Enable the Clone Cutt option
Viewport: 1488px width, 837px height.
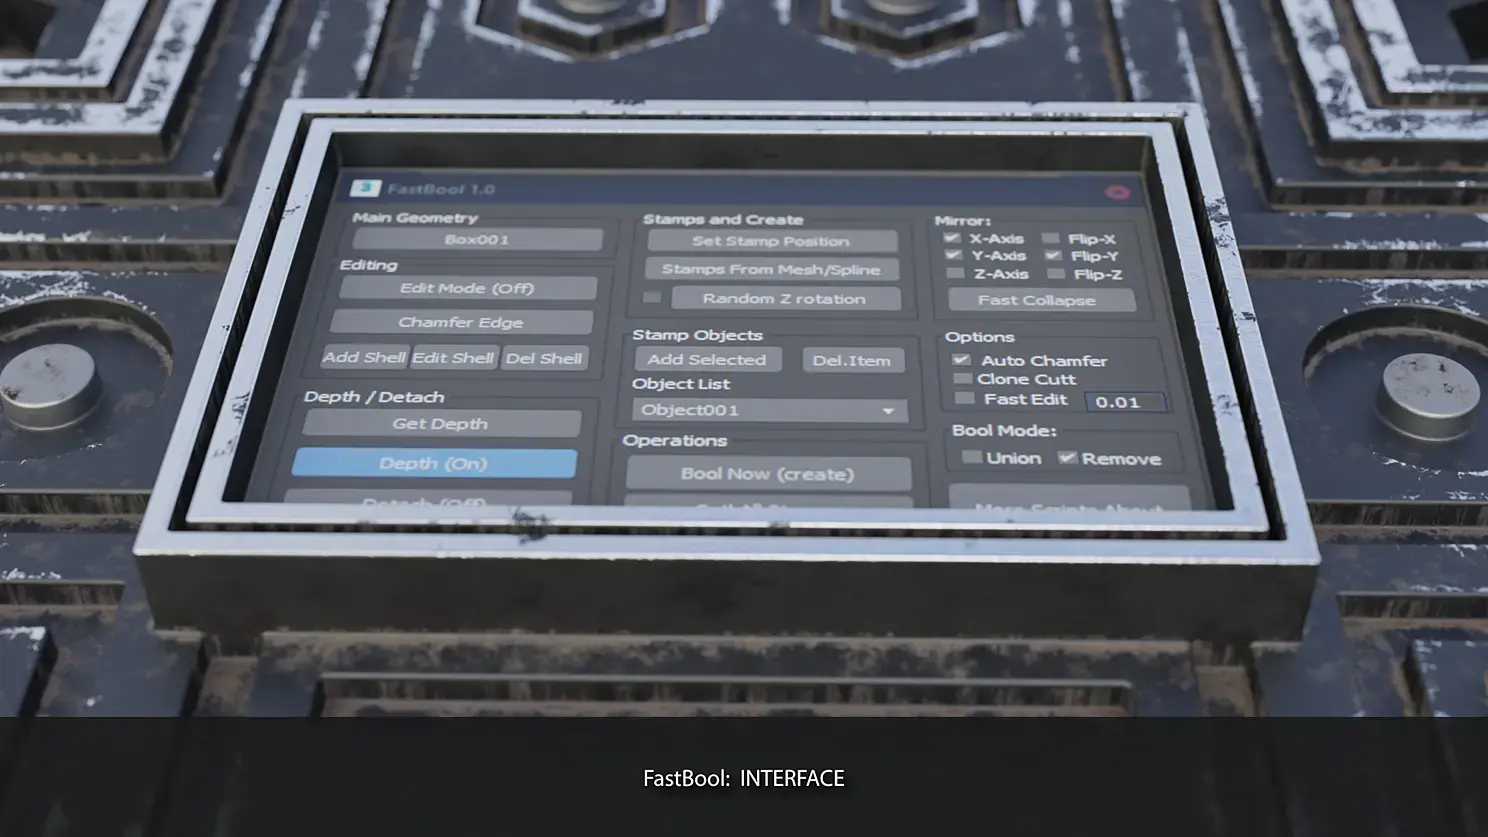963,379
